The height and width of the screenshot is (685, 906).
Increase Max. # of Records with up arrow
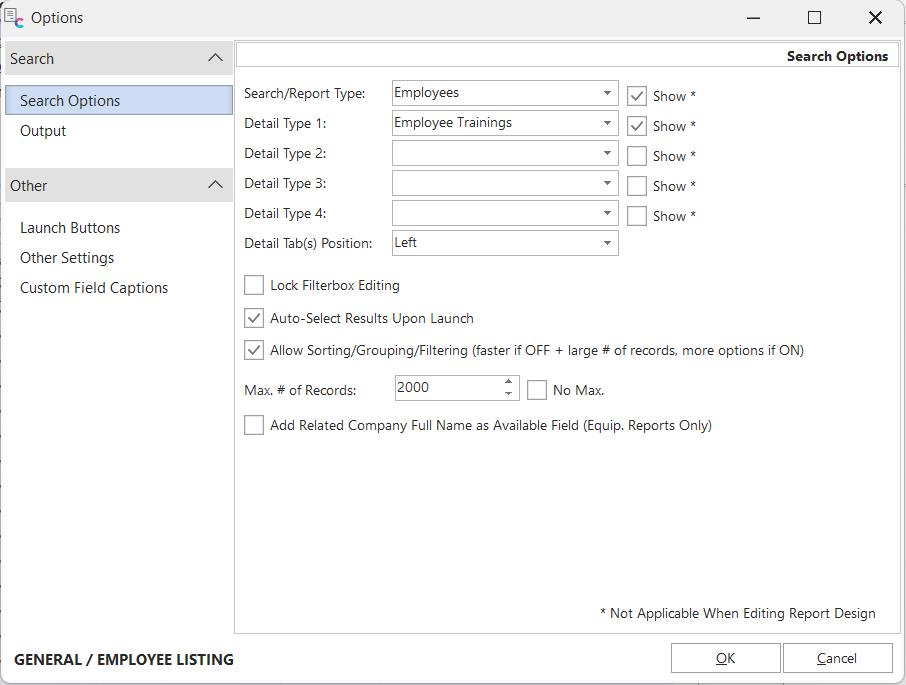(509, 382)
